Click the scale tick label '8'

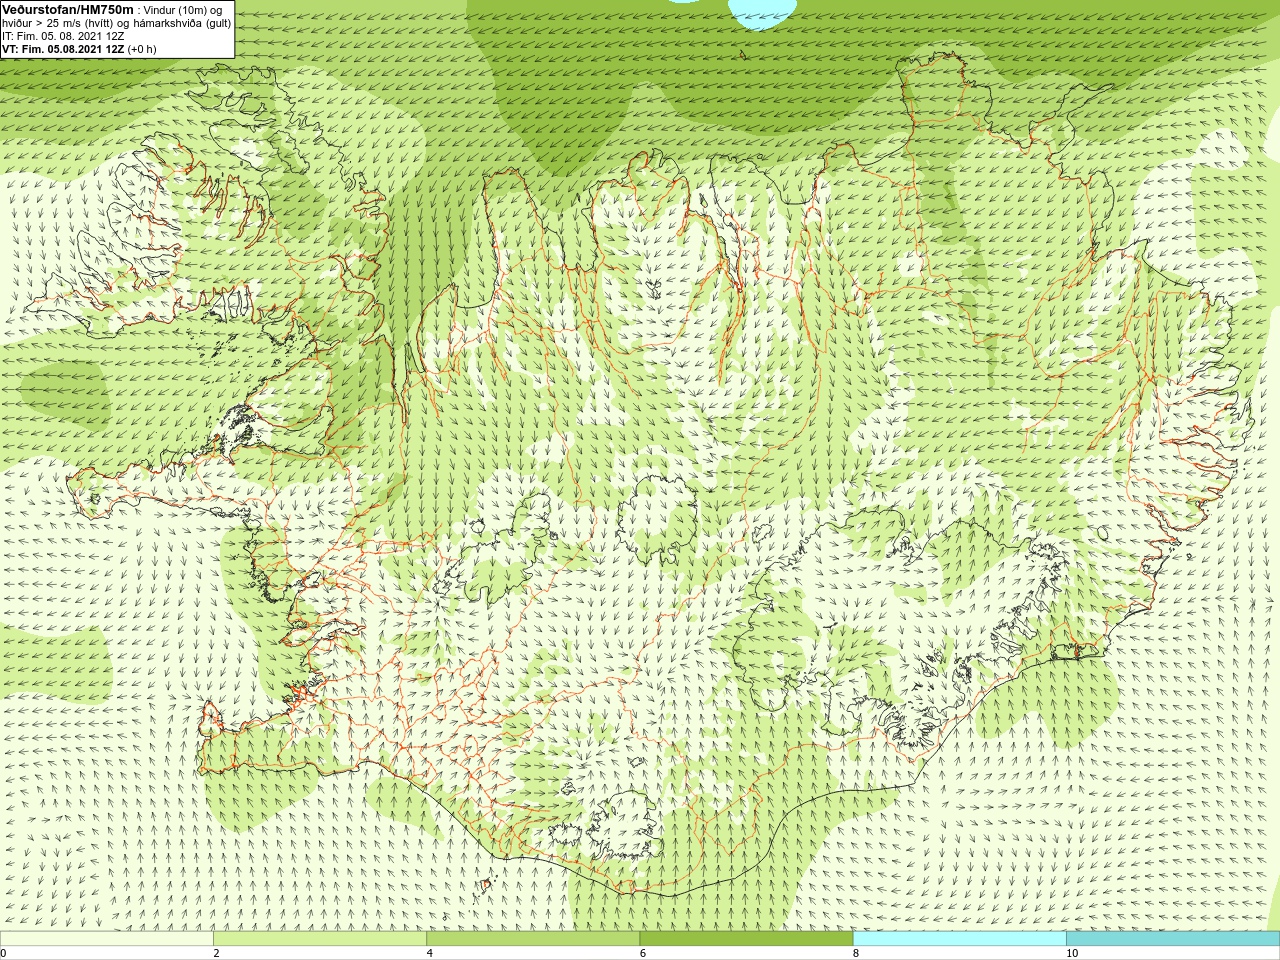tap(855, 953)
